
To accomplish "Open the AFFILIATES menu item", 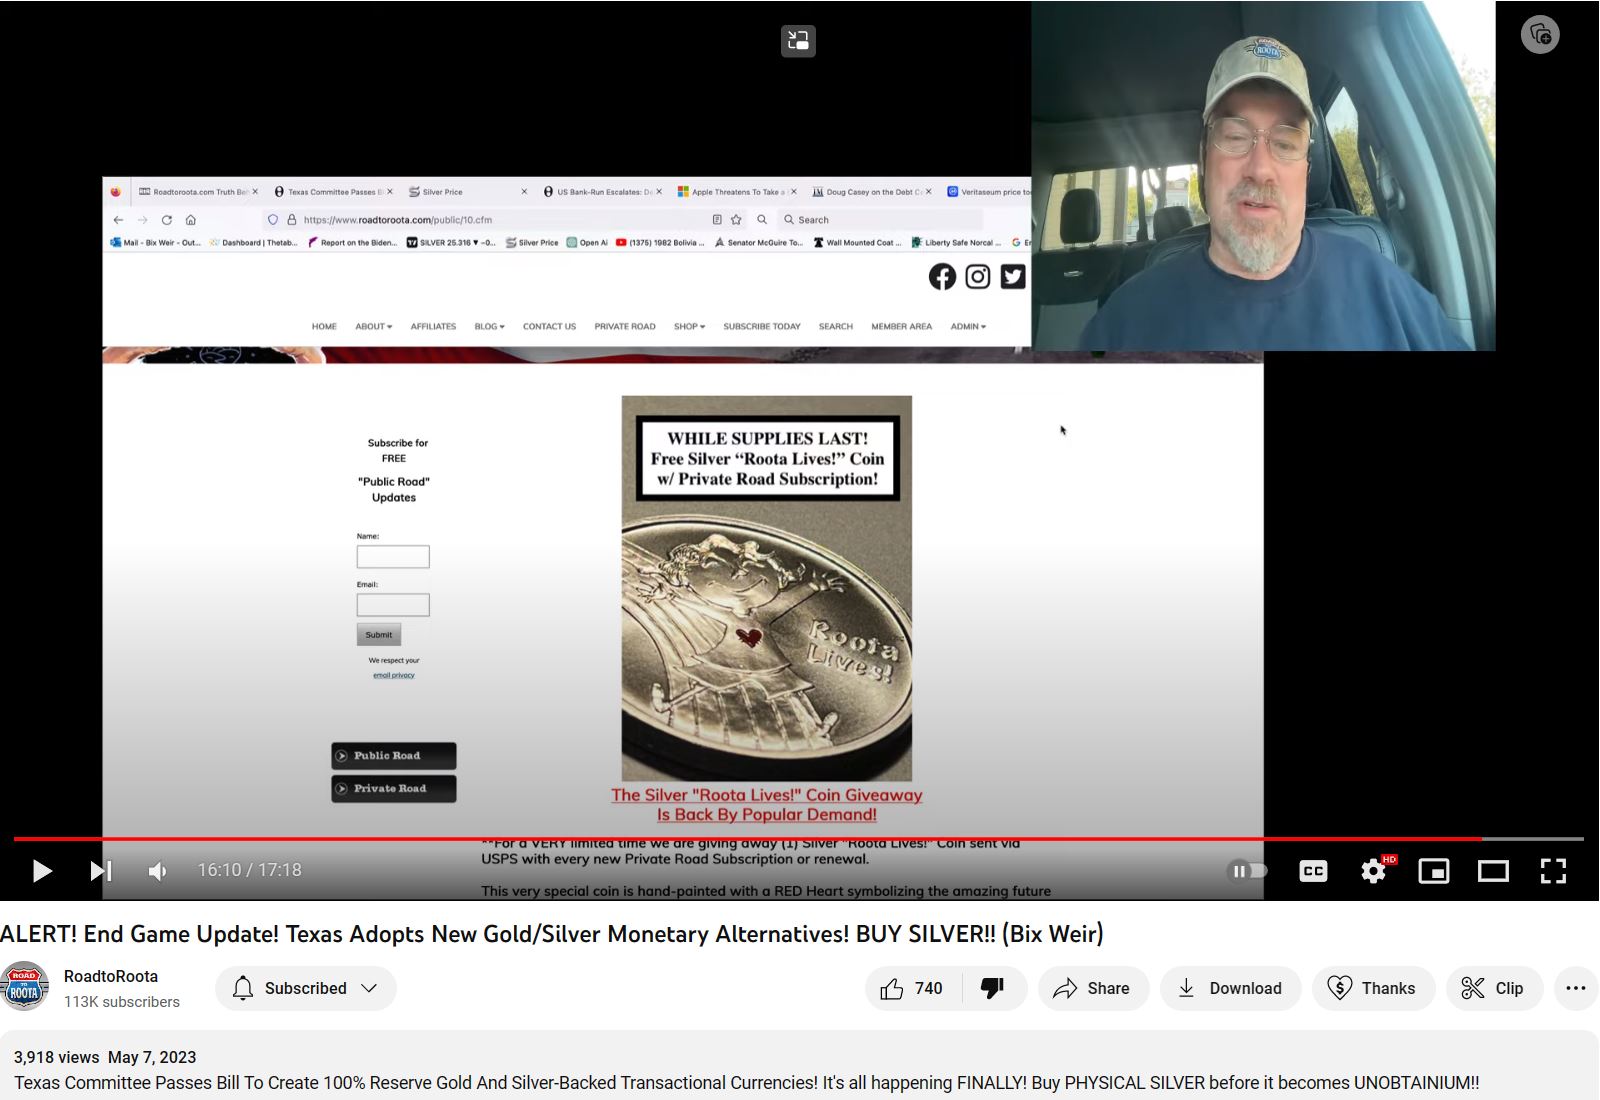I will tap(433, 326).
